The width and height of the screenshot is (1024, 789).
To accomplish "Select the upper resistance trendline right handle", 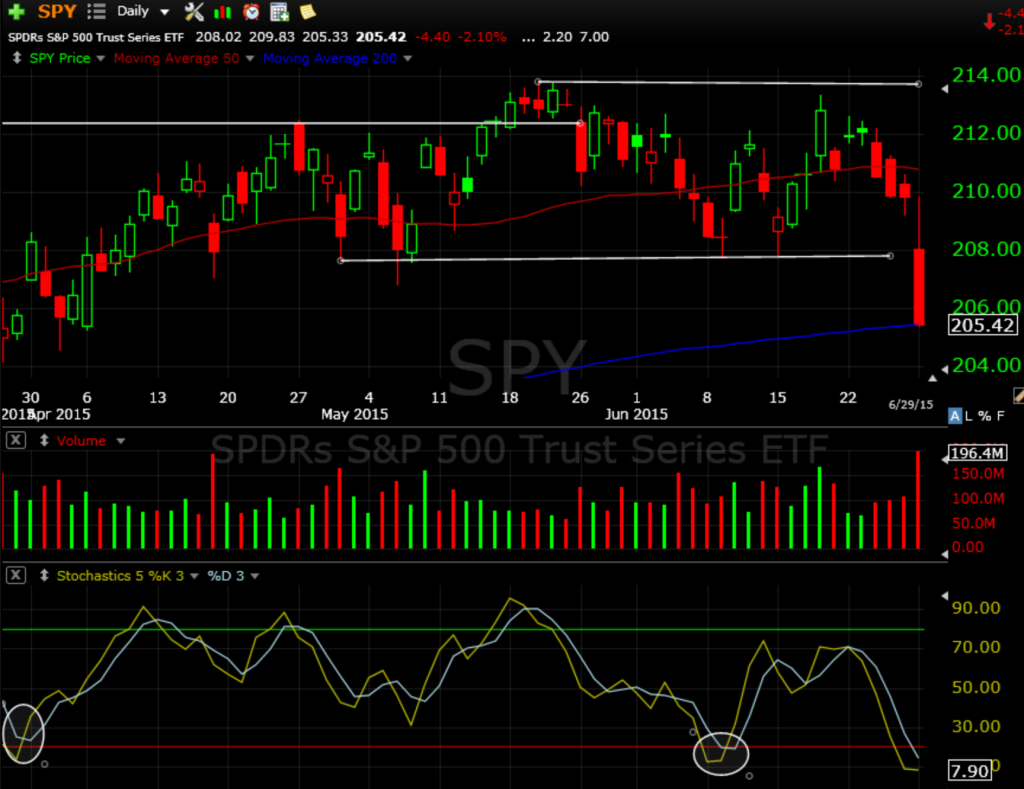I will [x=918, y=84].
